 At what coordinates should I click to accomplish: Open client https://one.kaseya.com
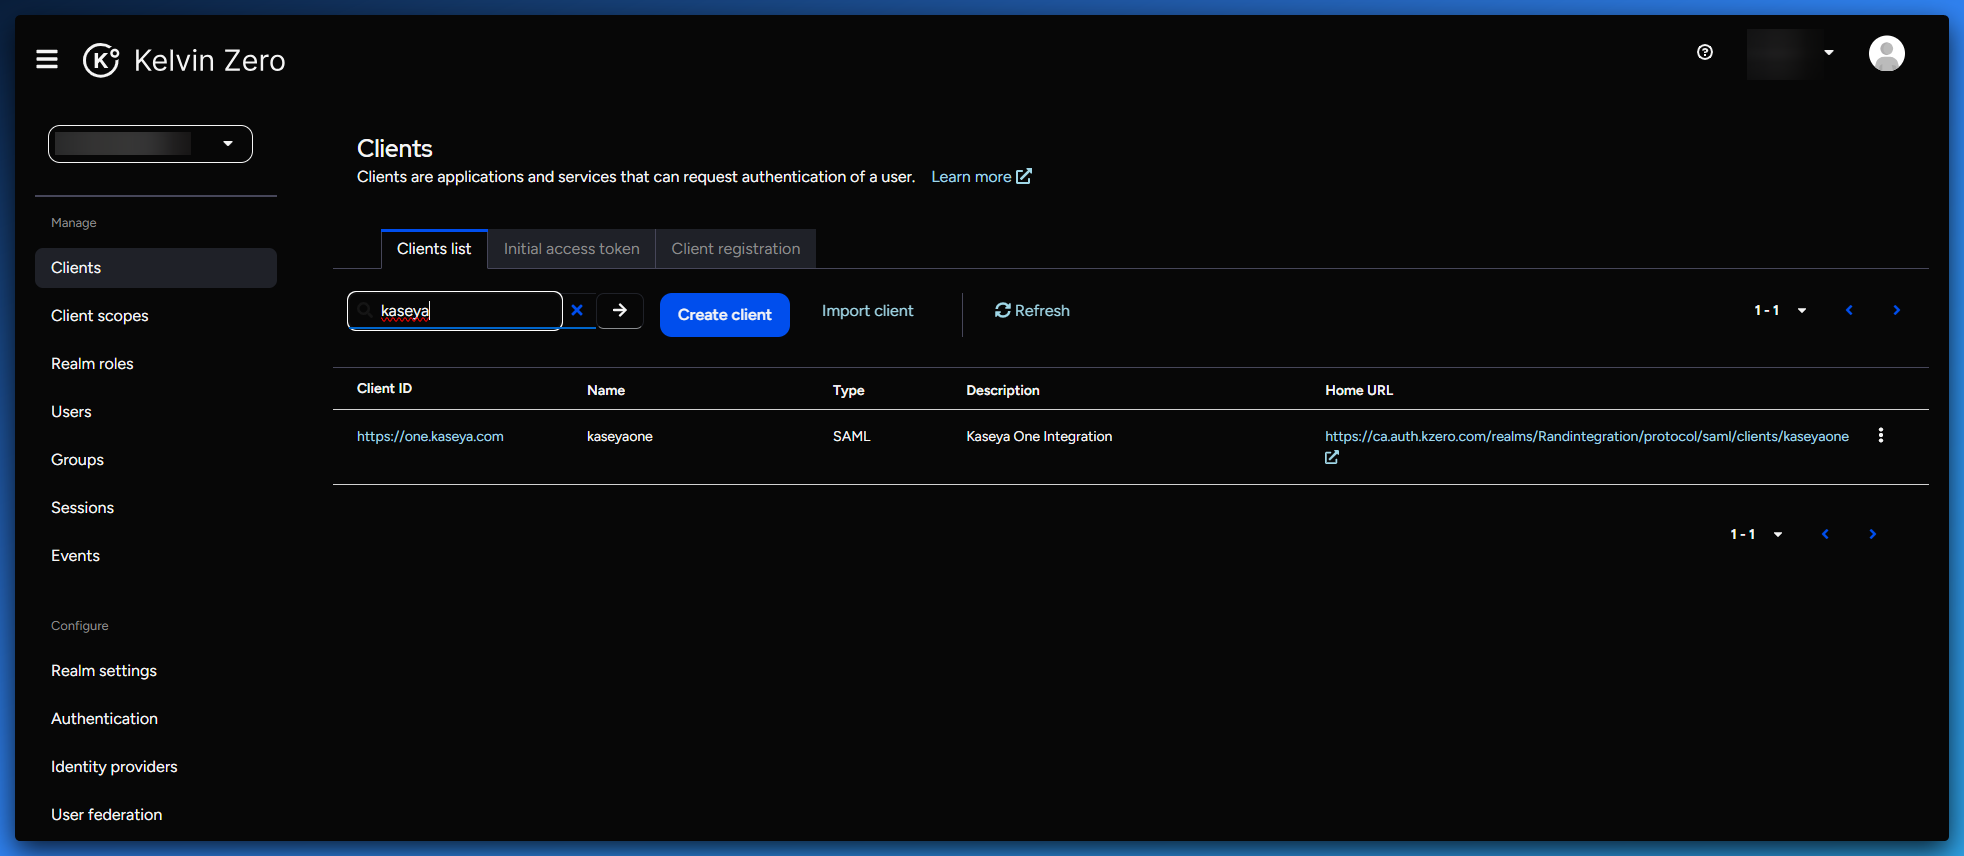[430, 436]
